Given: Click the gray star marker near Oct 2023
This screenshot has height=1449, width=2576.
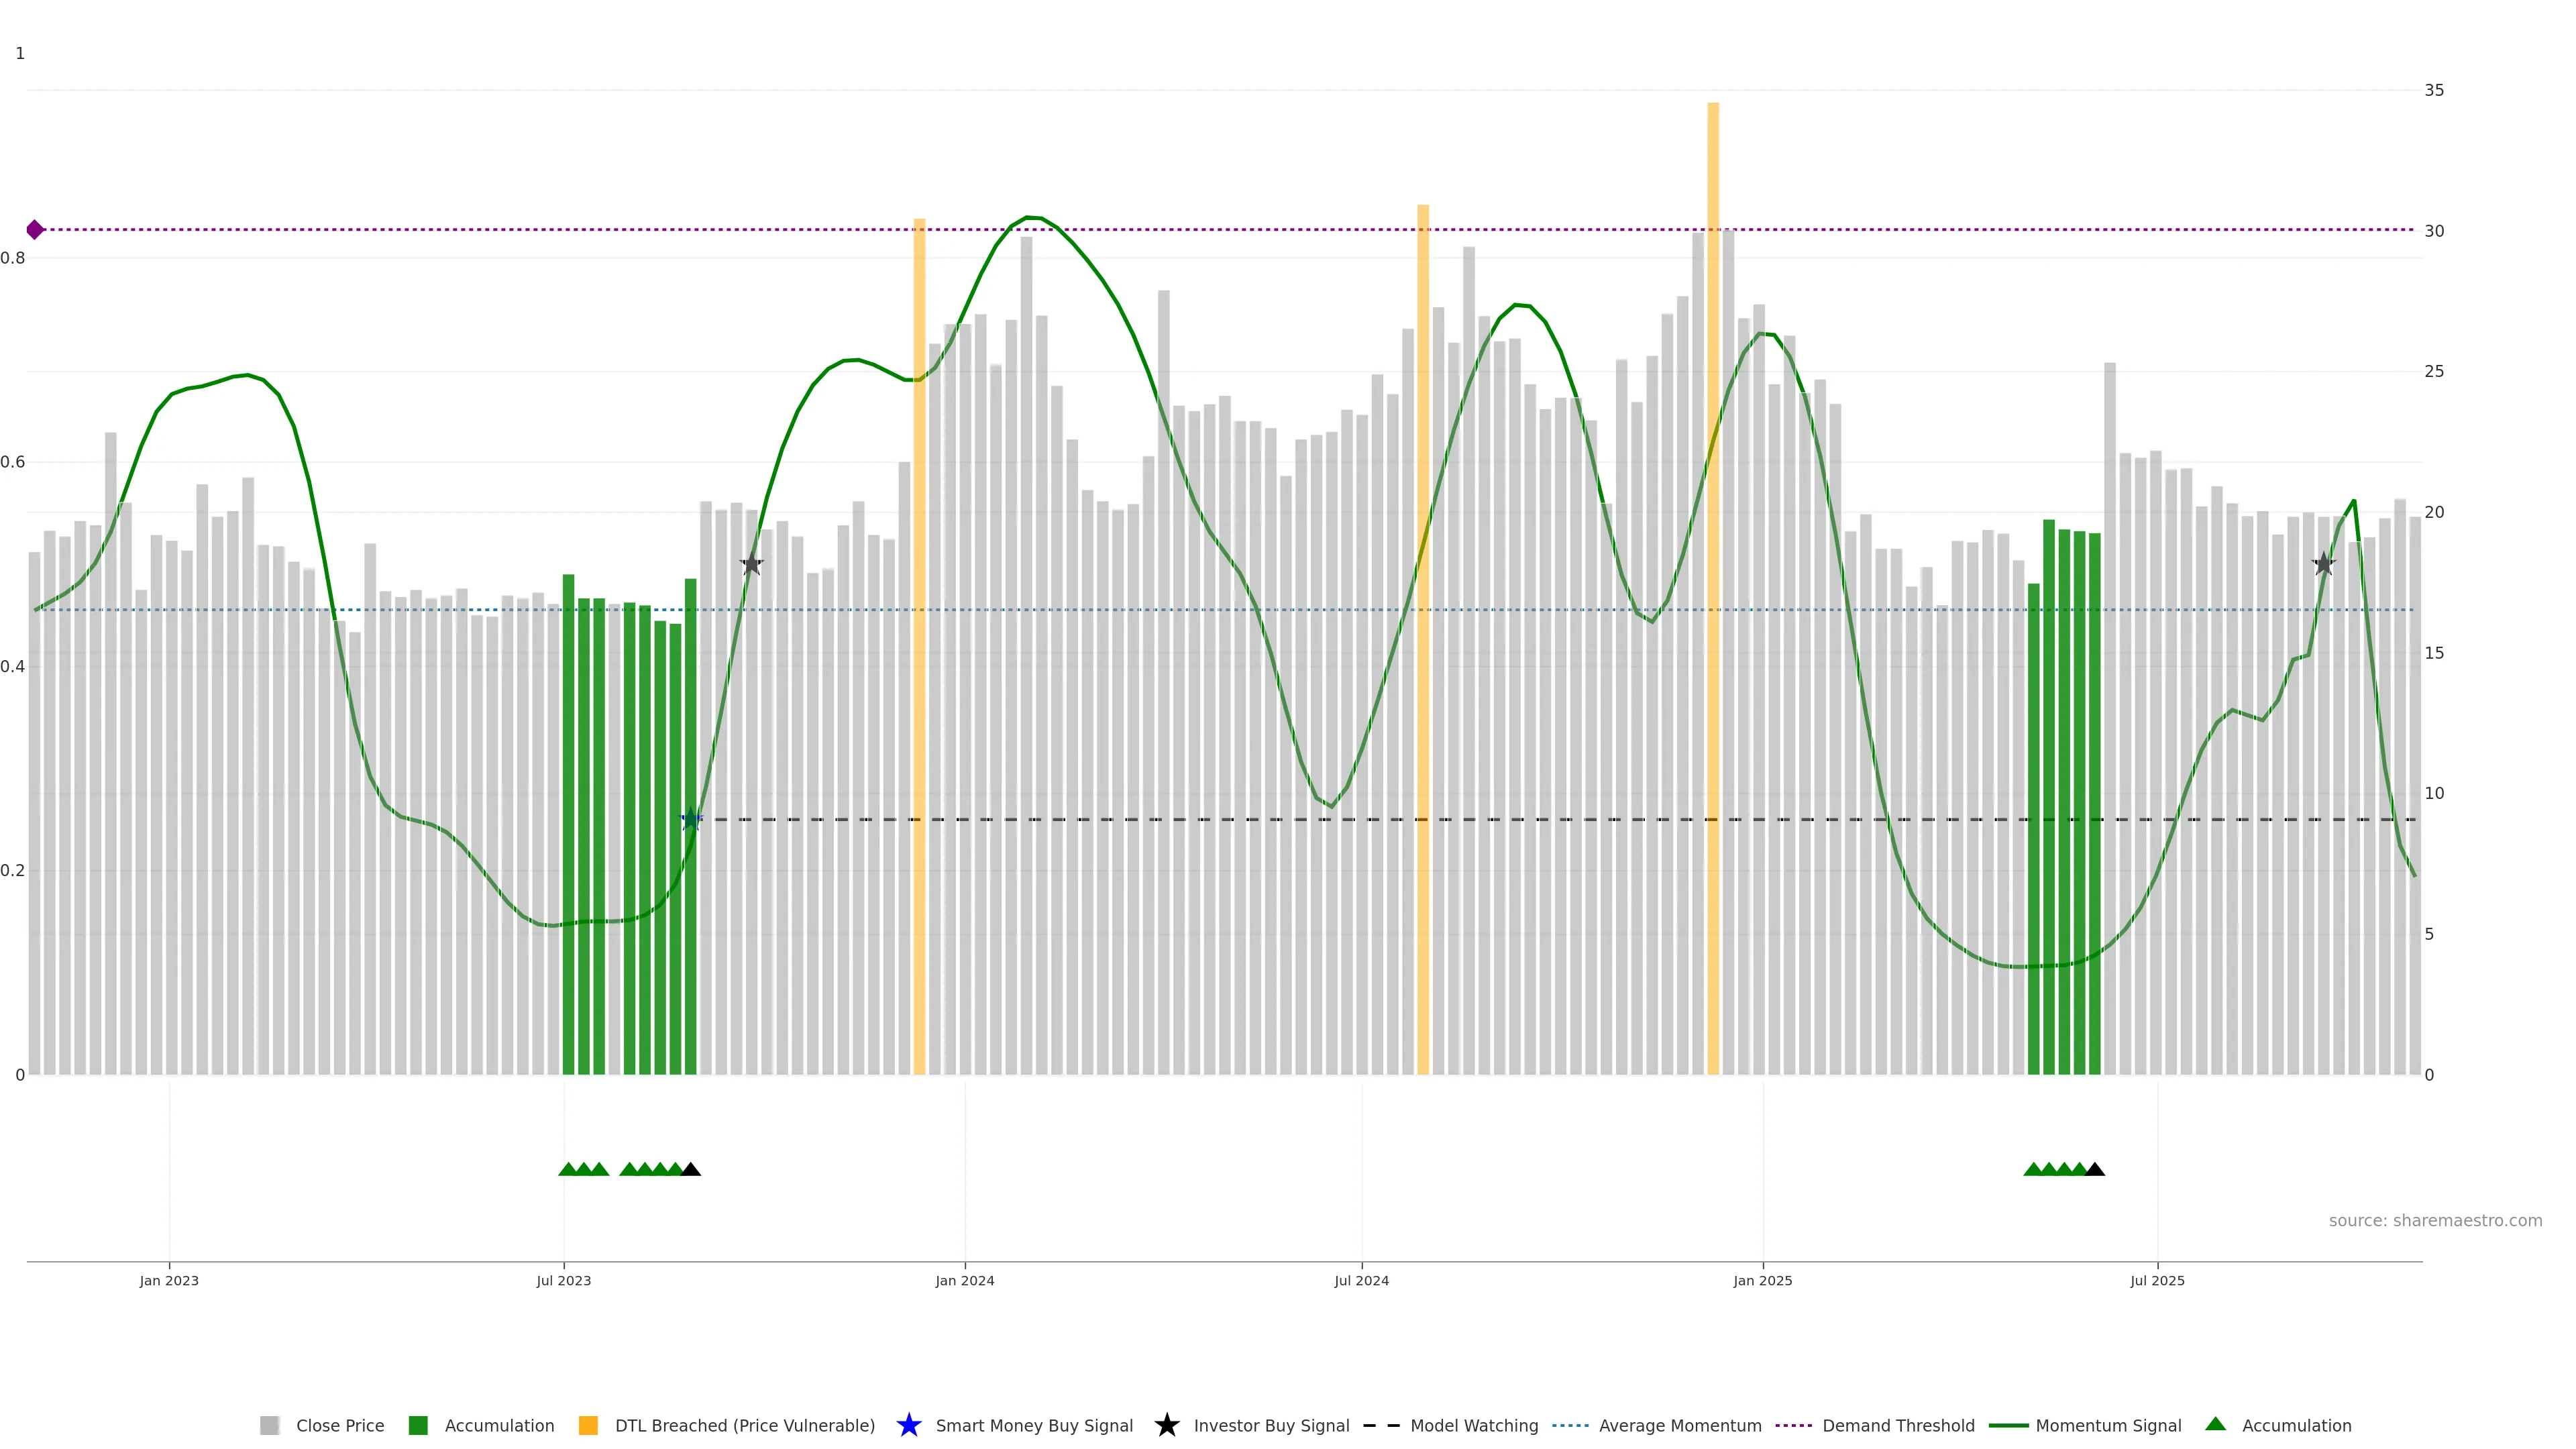Looking at the screenshot, I should (752, 565).
